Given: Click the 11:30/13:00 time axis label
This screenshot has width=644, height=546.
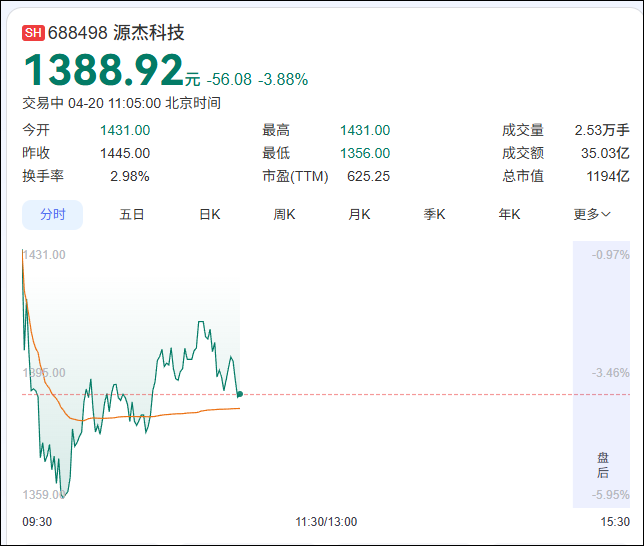Looking at the screenshot, I should (x=326, y=522).
